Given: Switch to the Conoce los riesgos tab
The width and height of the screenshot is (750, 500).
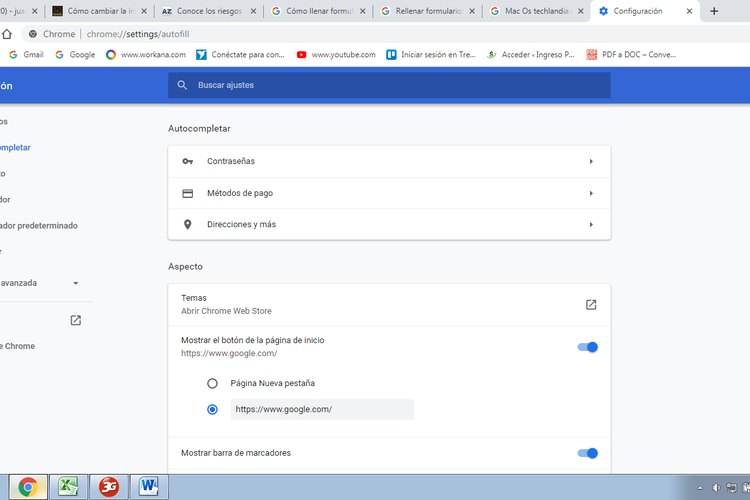Looking at the screenshot, I should [209, 11].
